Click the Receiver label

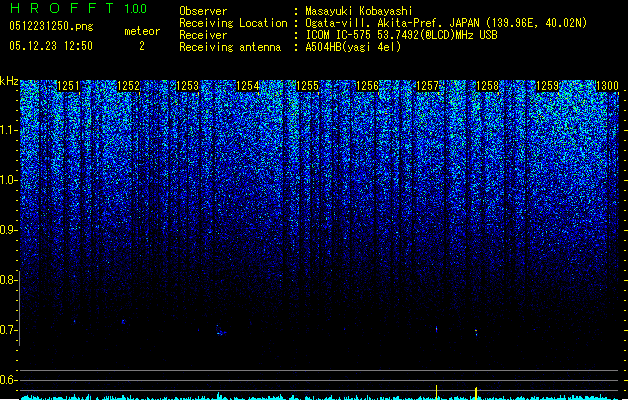[x=203, y=35]
